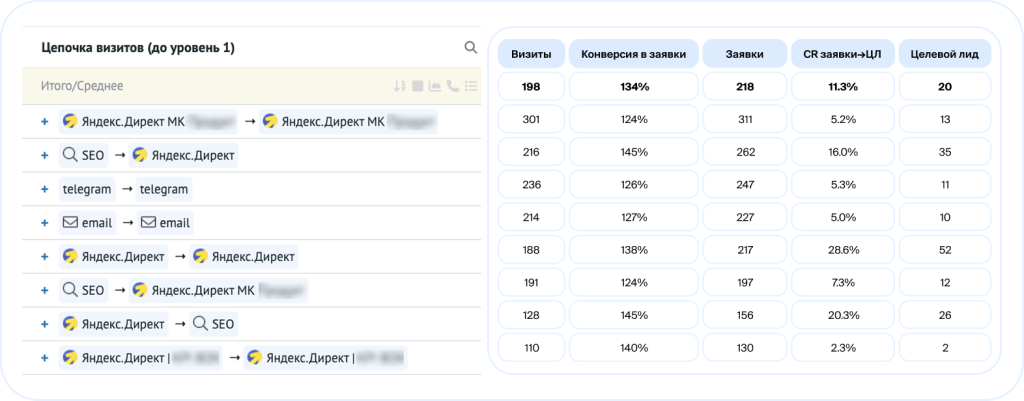Click the 28.6% CR cell
The image size is (1024, 401).
pos(843,256)
